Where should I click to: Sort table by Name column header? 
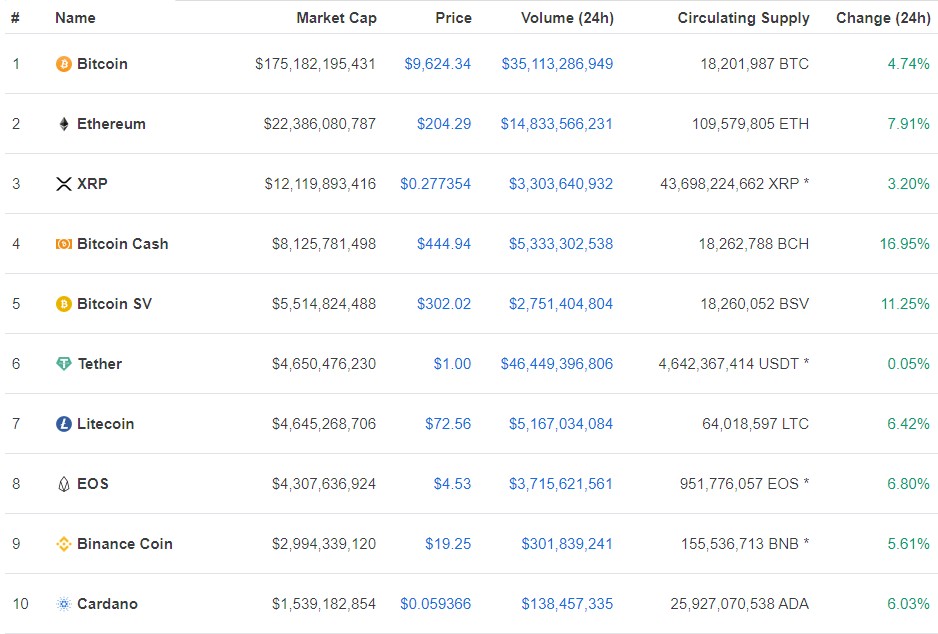tap(75, 18)
